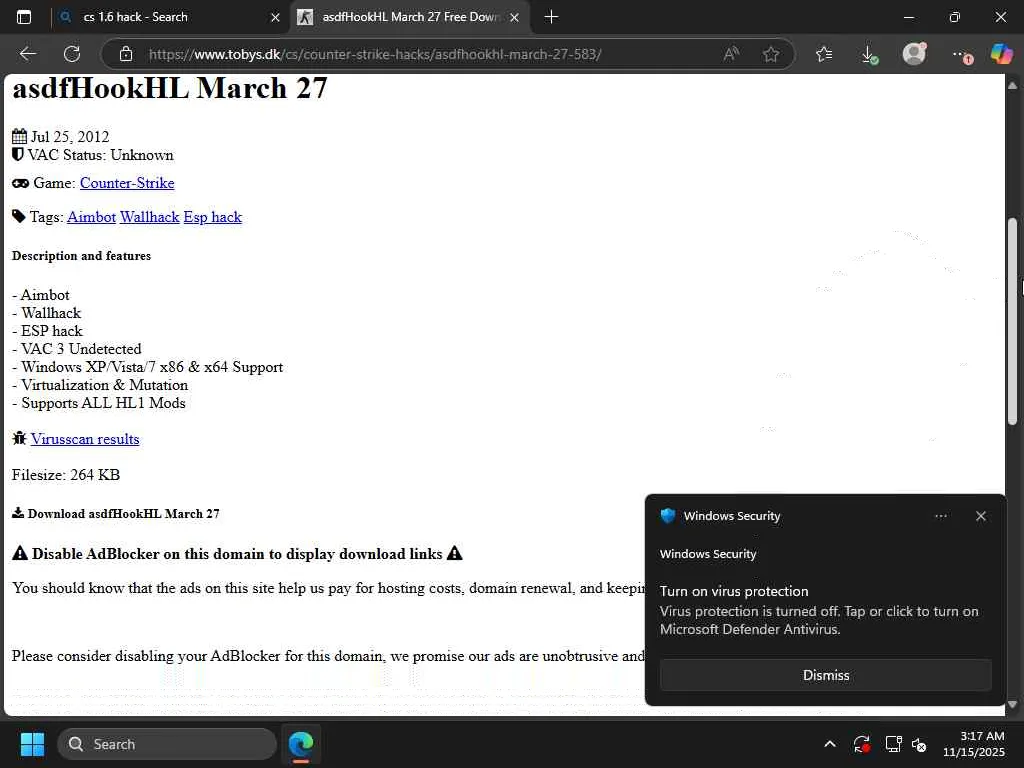Open a new tab with plus
The width and height of the screenshot is (1024, 768).
click(x=551, y=17)
